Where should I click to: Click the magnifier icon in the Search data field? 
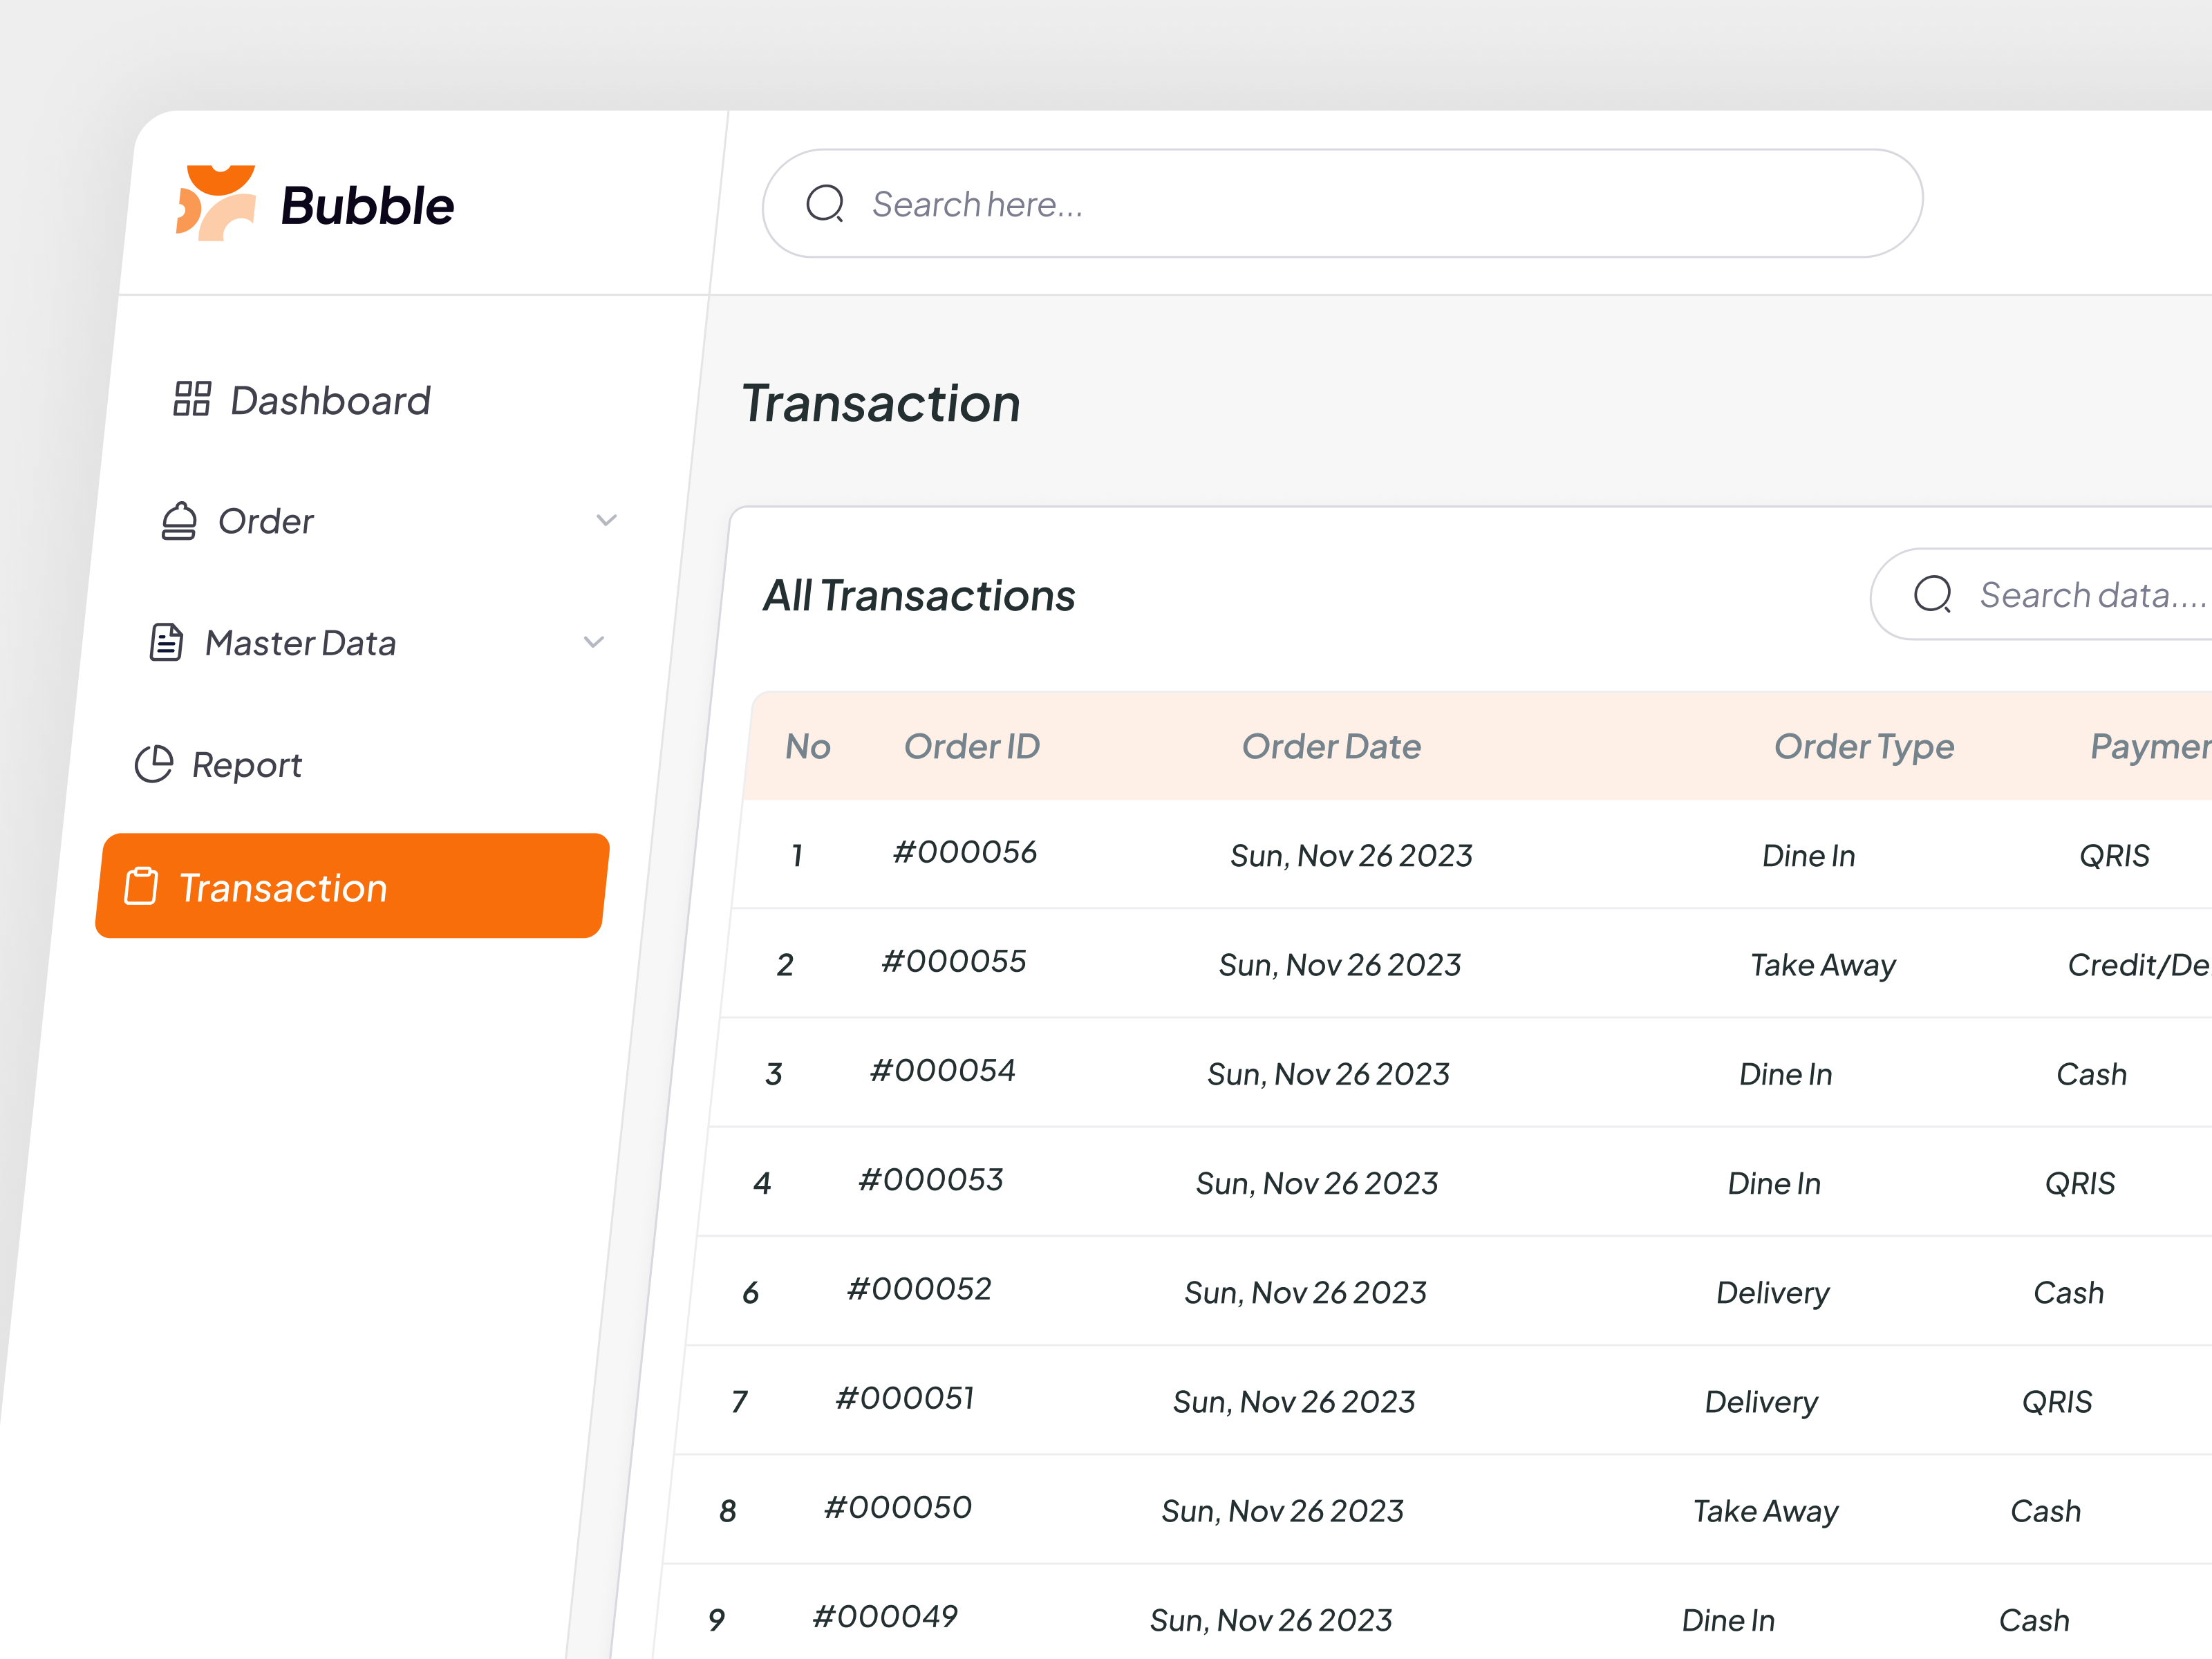[x=1933, y=595]
